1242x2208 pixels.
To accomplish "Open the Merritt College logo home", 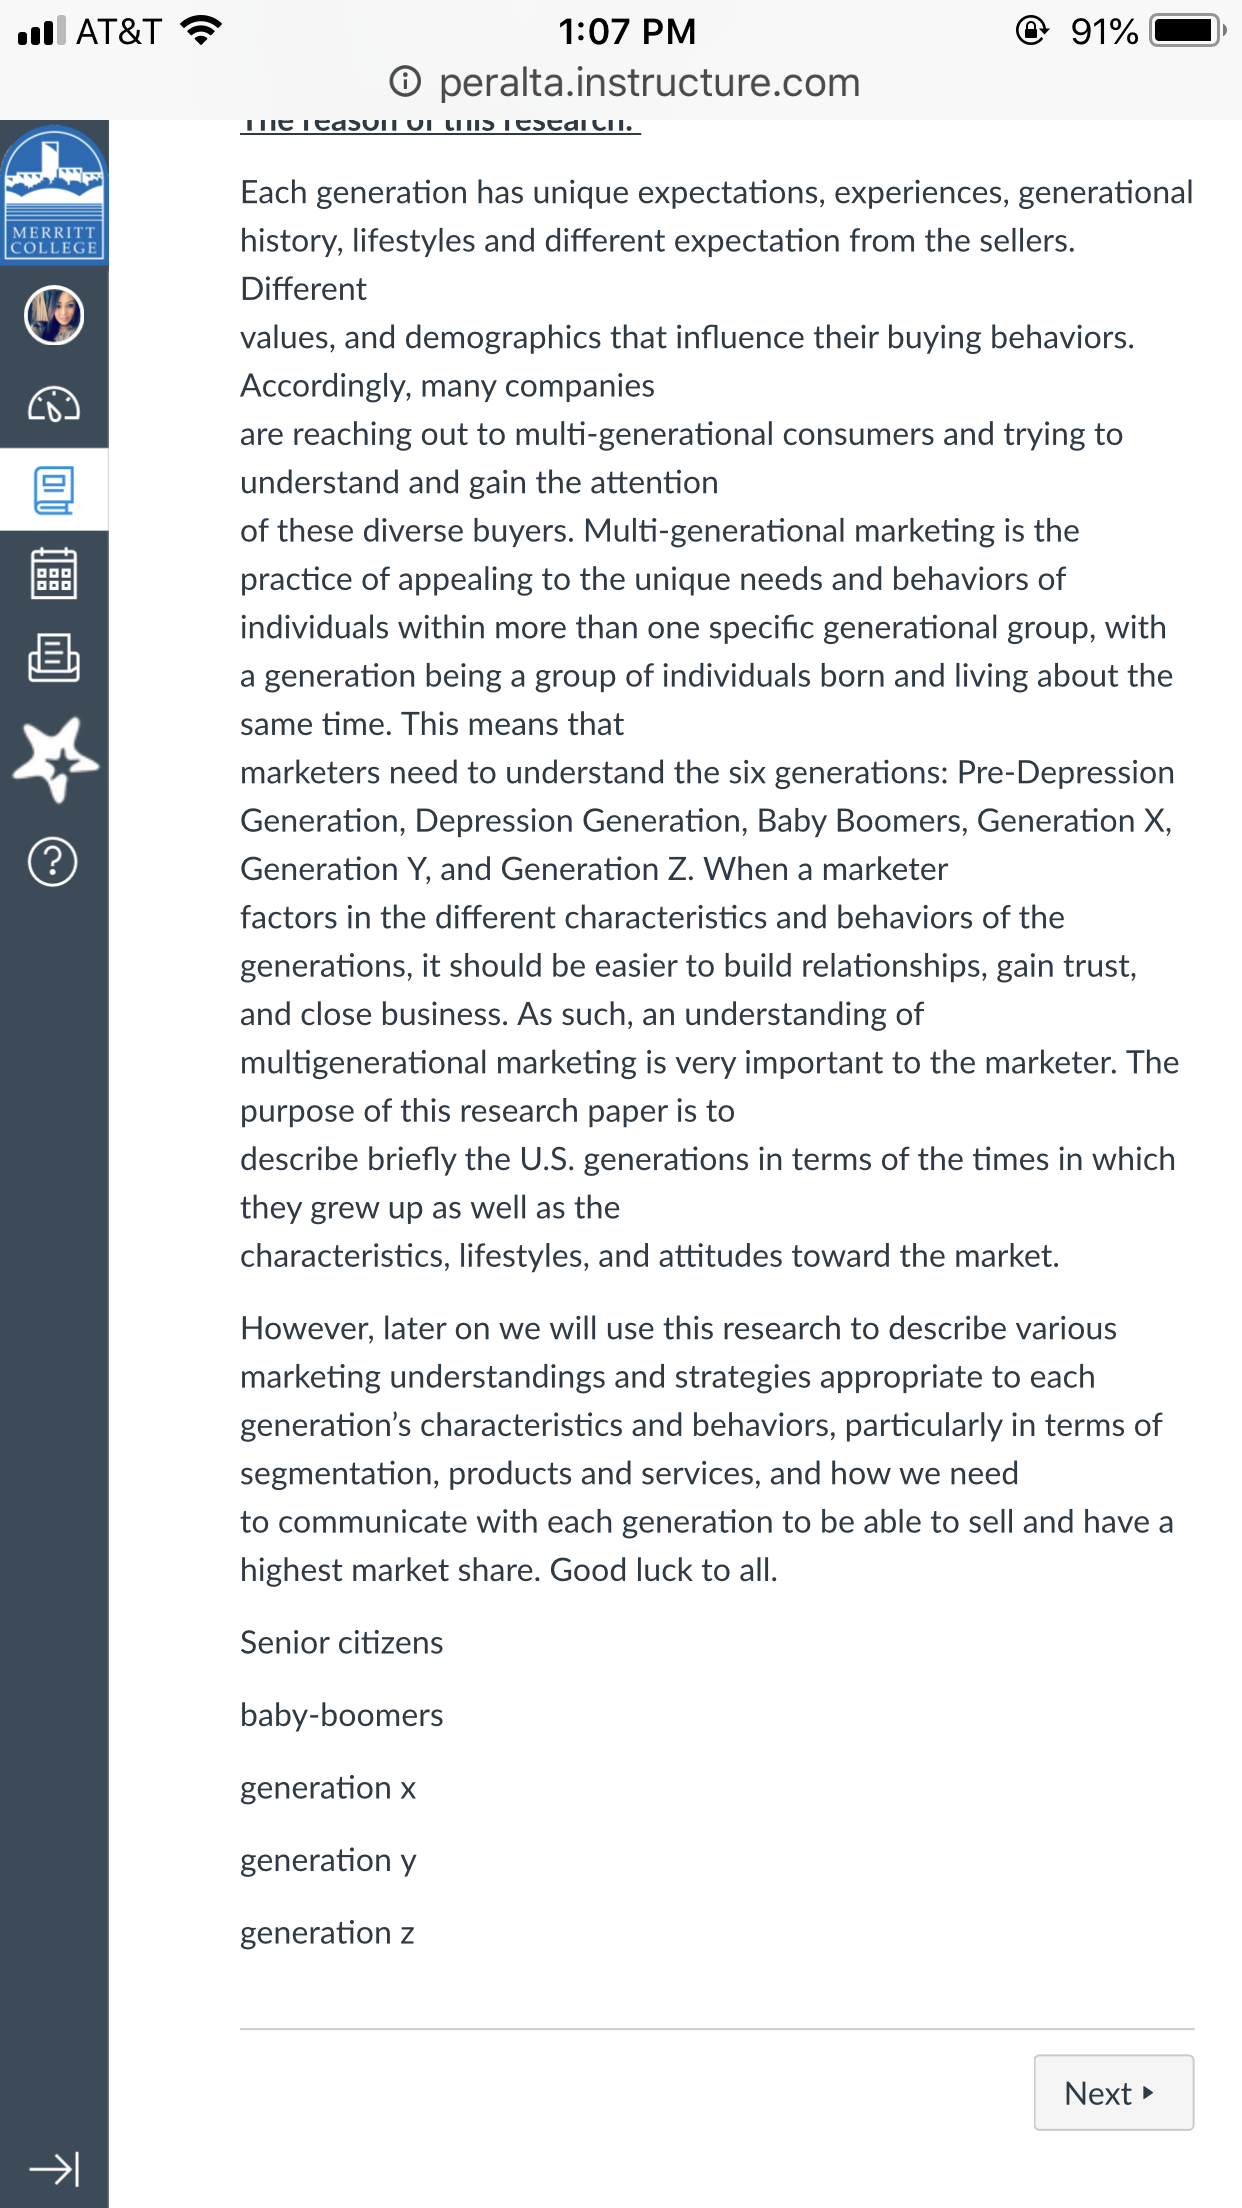I will (x=54, y=193).
